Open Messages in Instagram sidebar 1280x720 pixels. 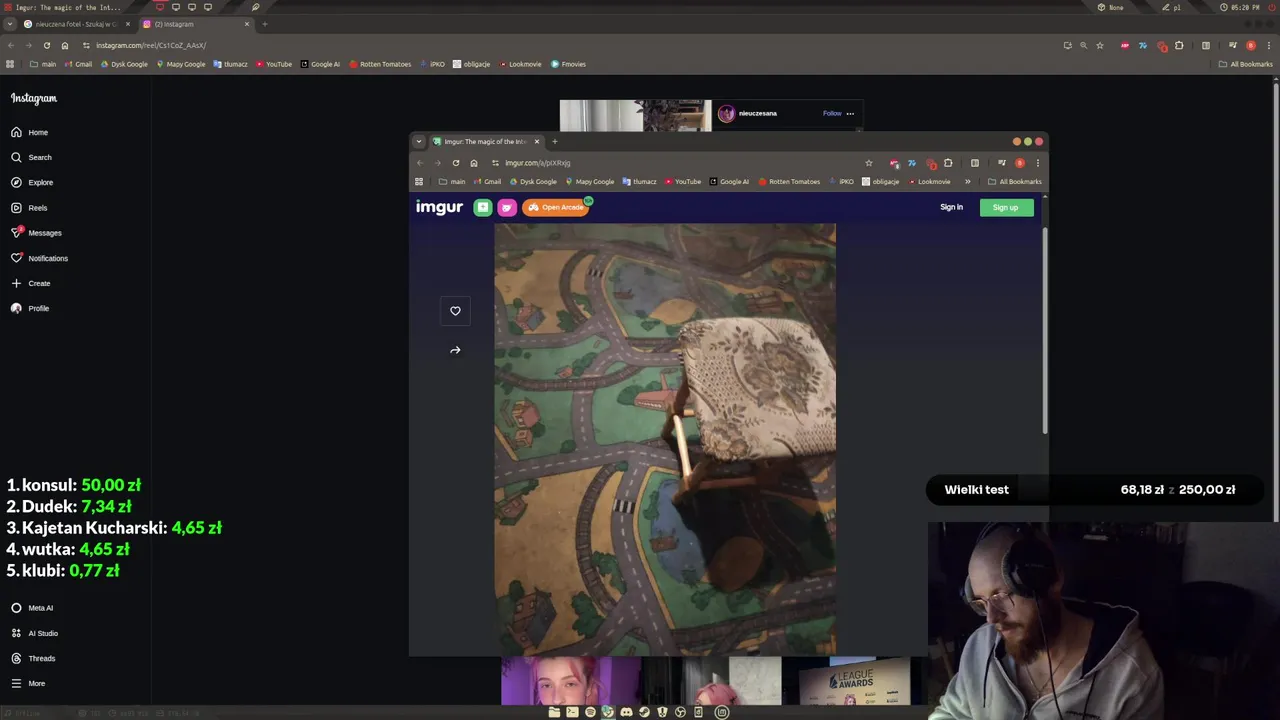(36, 233)
